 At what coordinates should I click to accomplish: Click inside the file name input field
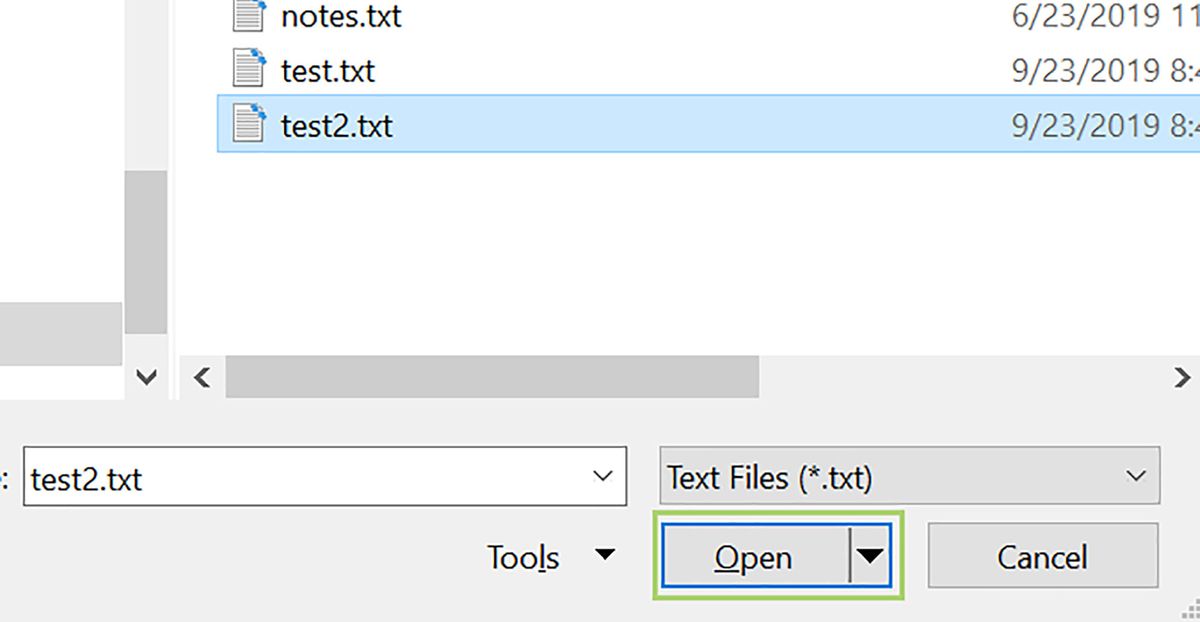[300, 477]
